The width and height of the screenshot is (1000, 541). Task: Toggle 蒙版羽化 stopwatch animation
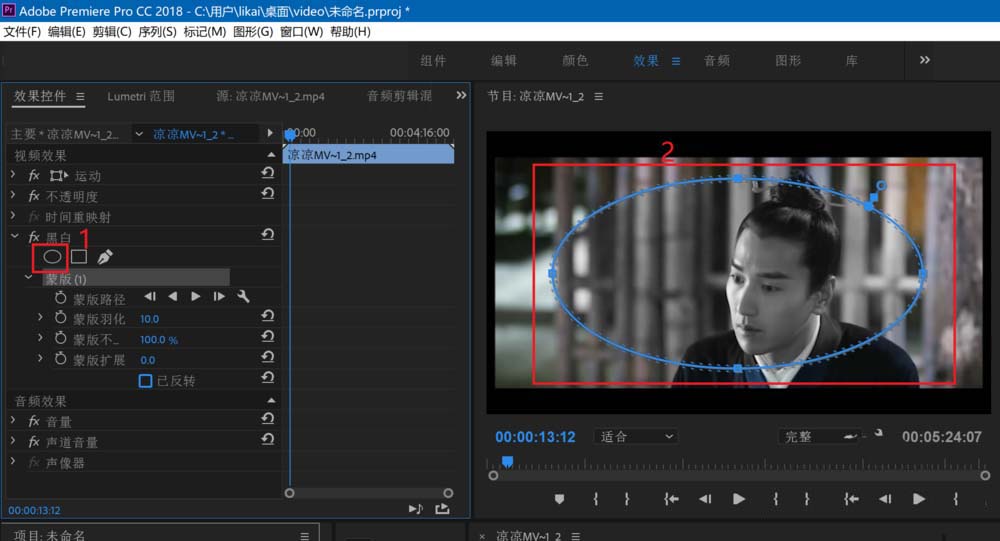61,318
